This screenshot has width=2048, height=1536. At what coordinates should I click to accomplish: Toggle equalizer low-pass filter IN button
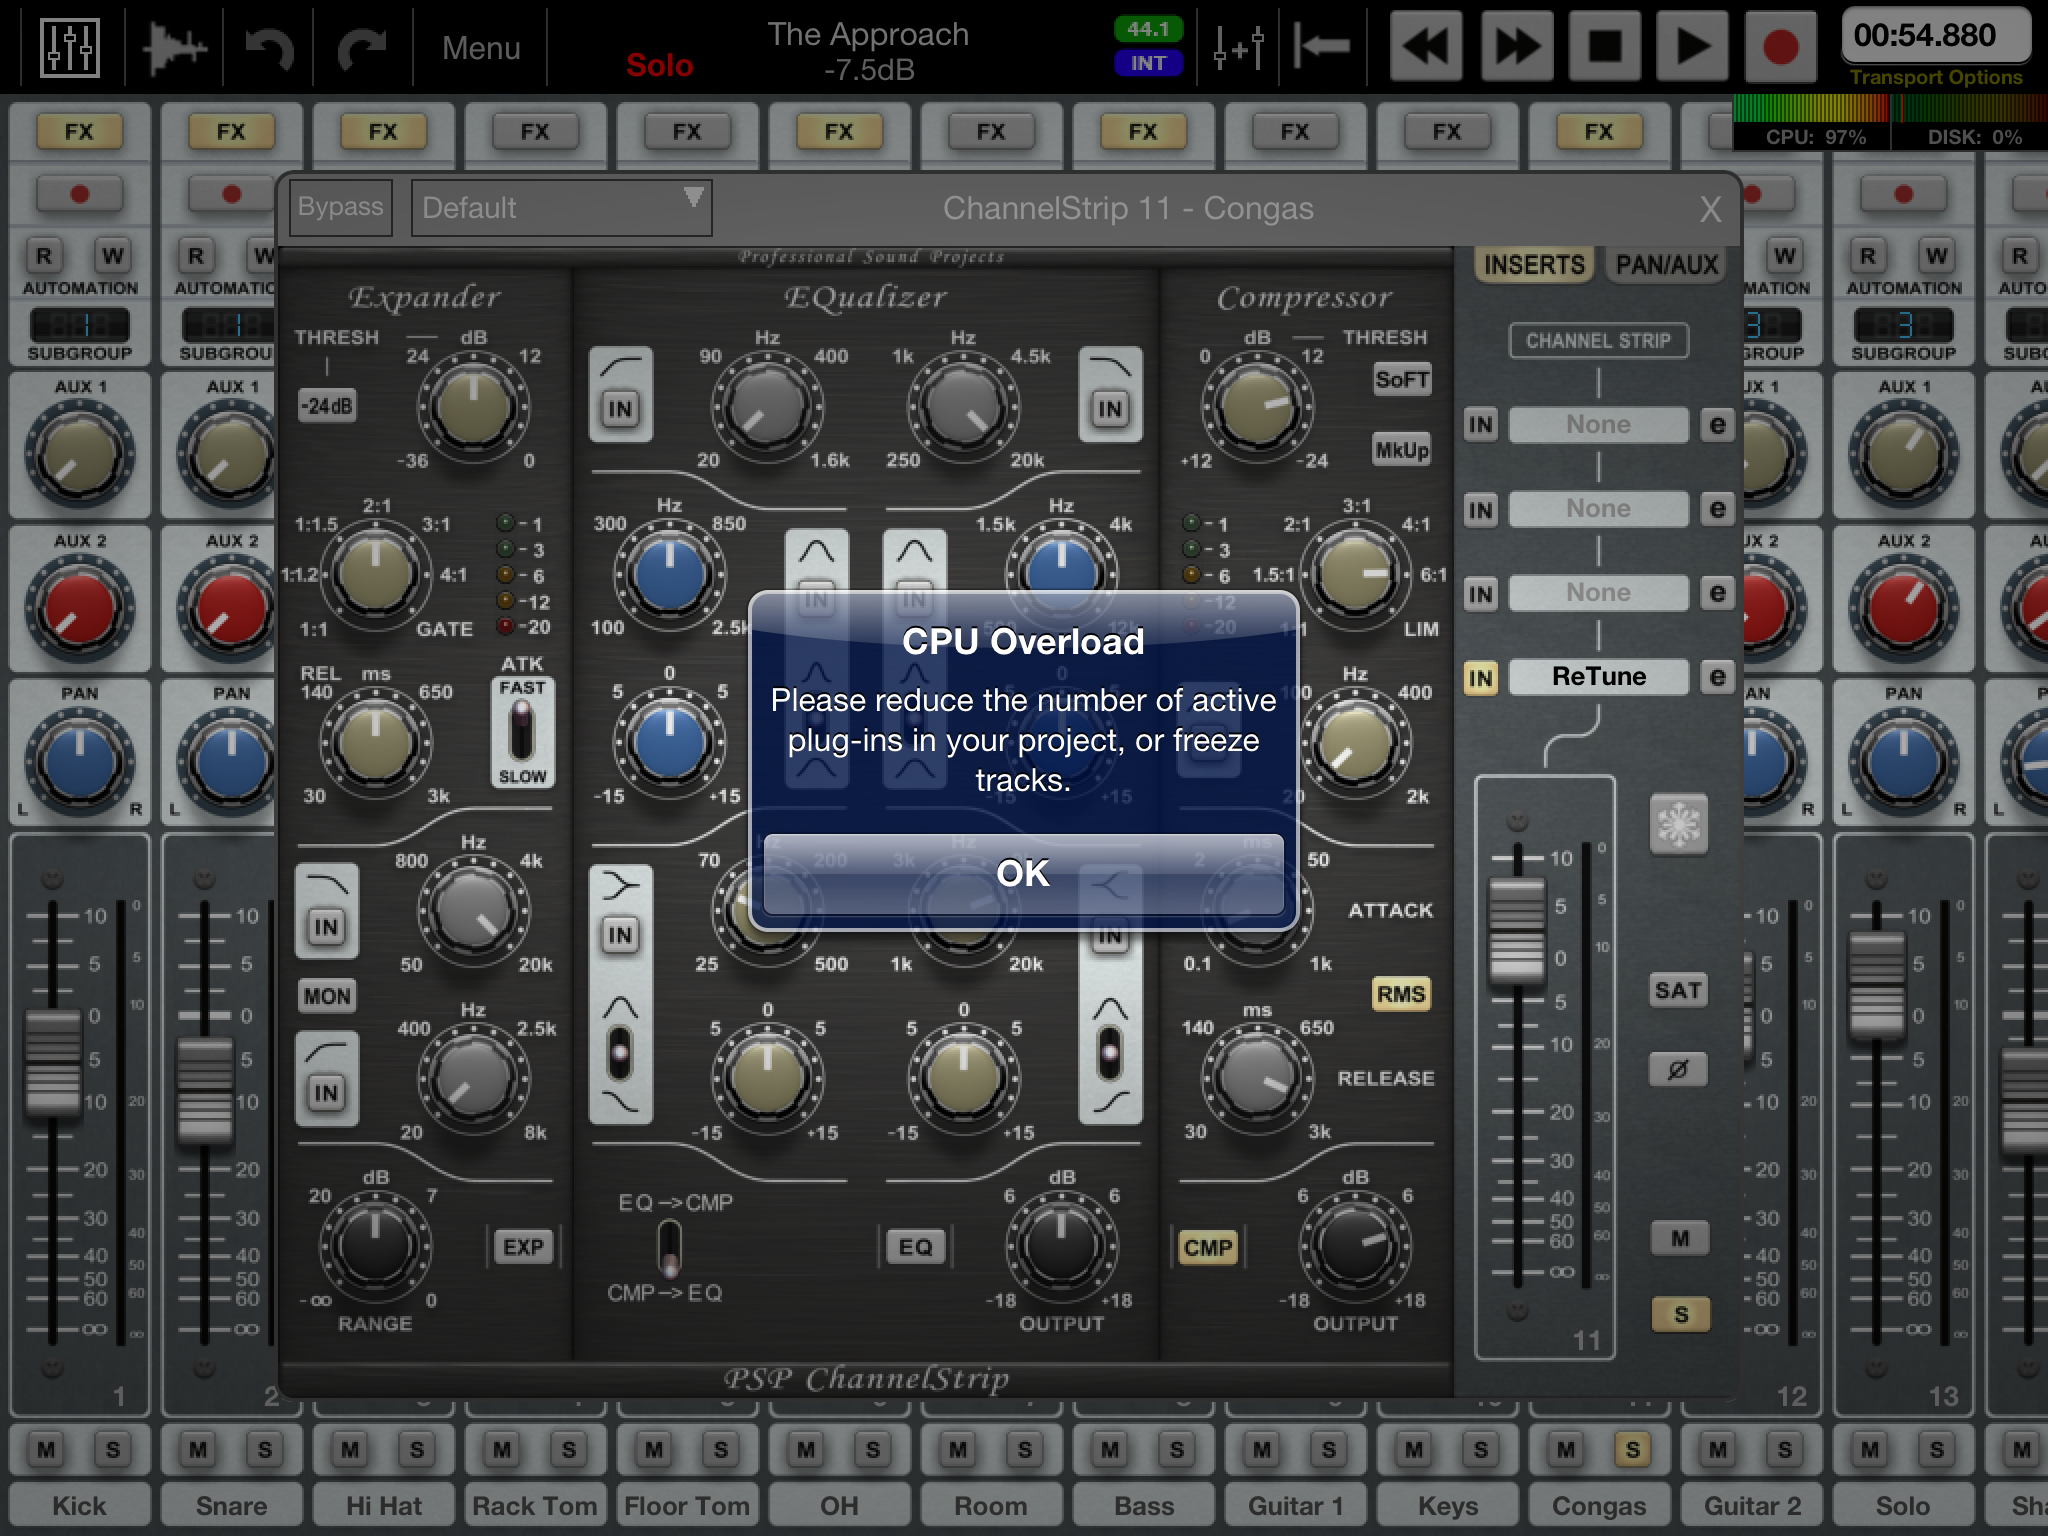[1110, 408]
